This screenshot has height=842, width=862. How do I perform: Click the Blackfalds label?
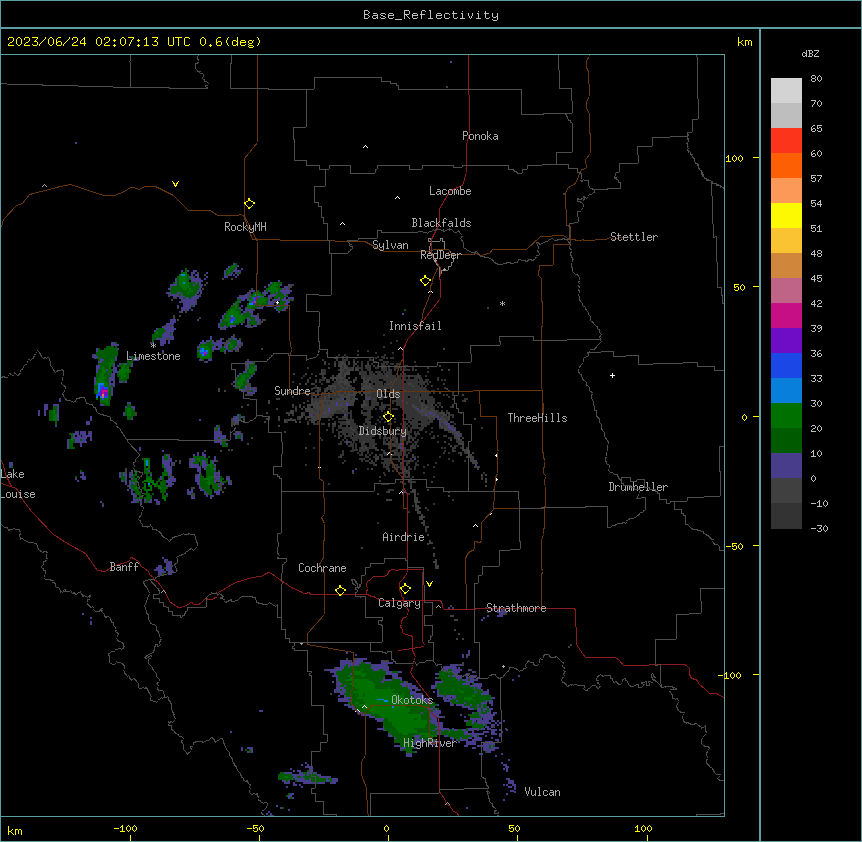[x=441, y=223]
